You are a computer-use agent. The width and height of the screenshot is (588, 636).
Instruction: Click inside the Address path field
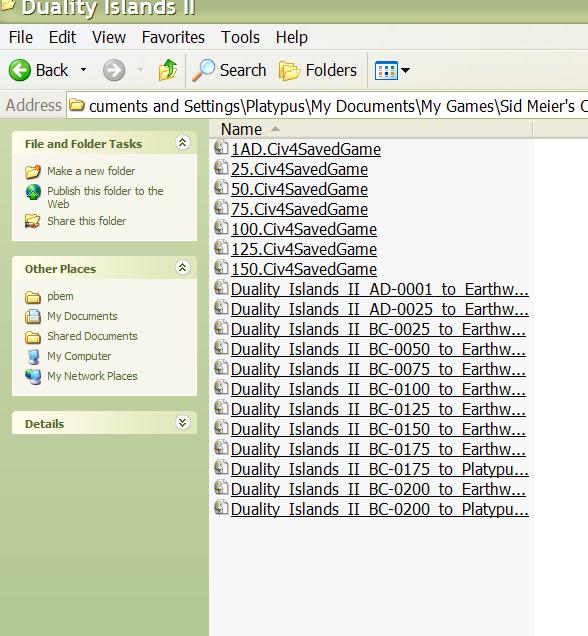(x=327, y=106)
